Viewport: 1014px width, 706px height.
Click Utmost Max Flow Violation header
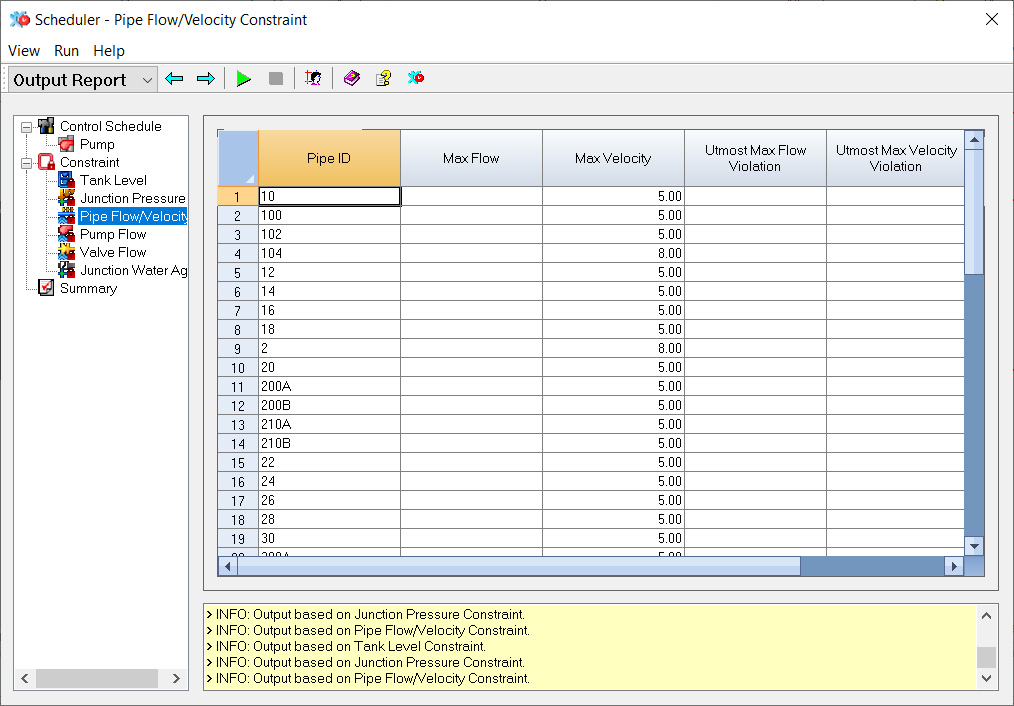(755, 158)
